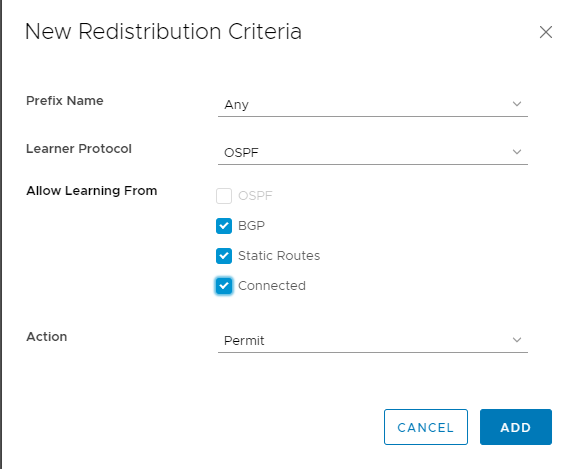Click the greyed-out OSPF checkbox
Screen dimensions: 575x469
click(x=224, y=196)
